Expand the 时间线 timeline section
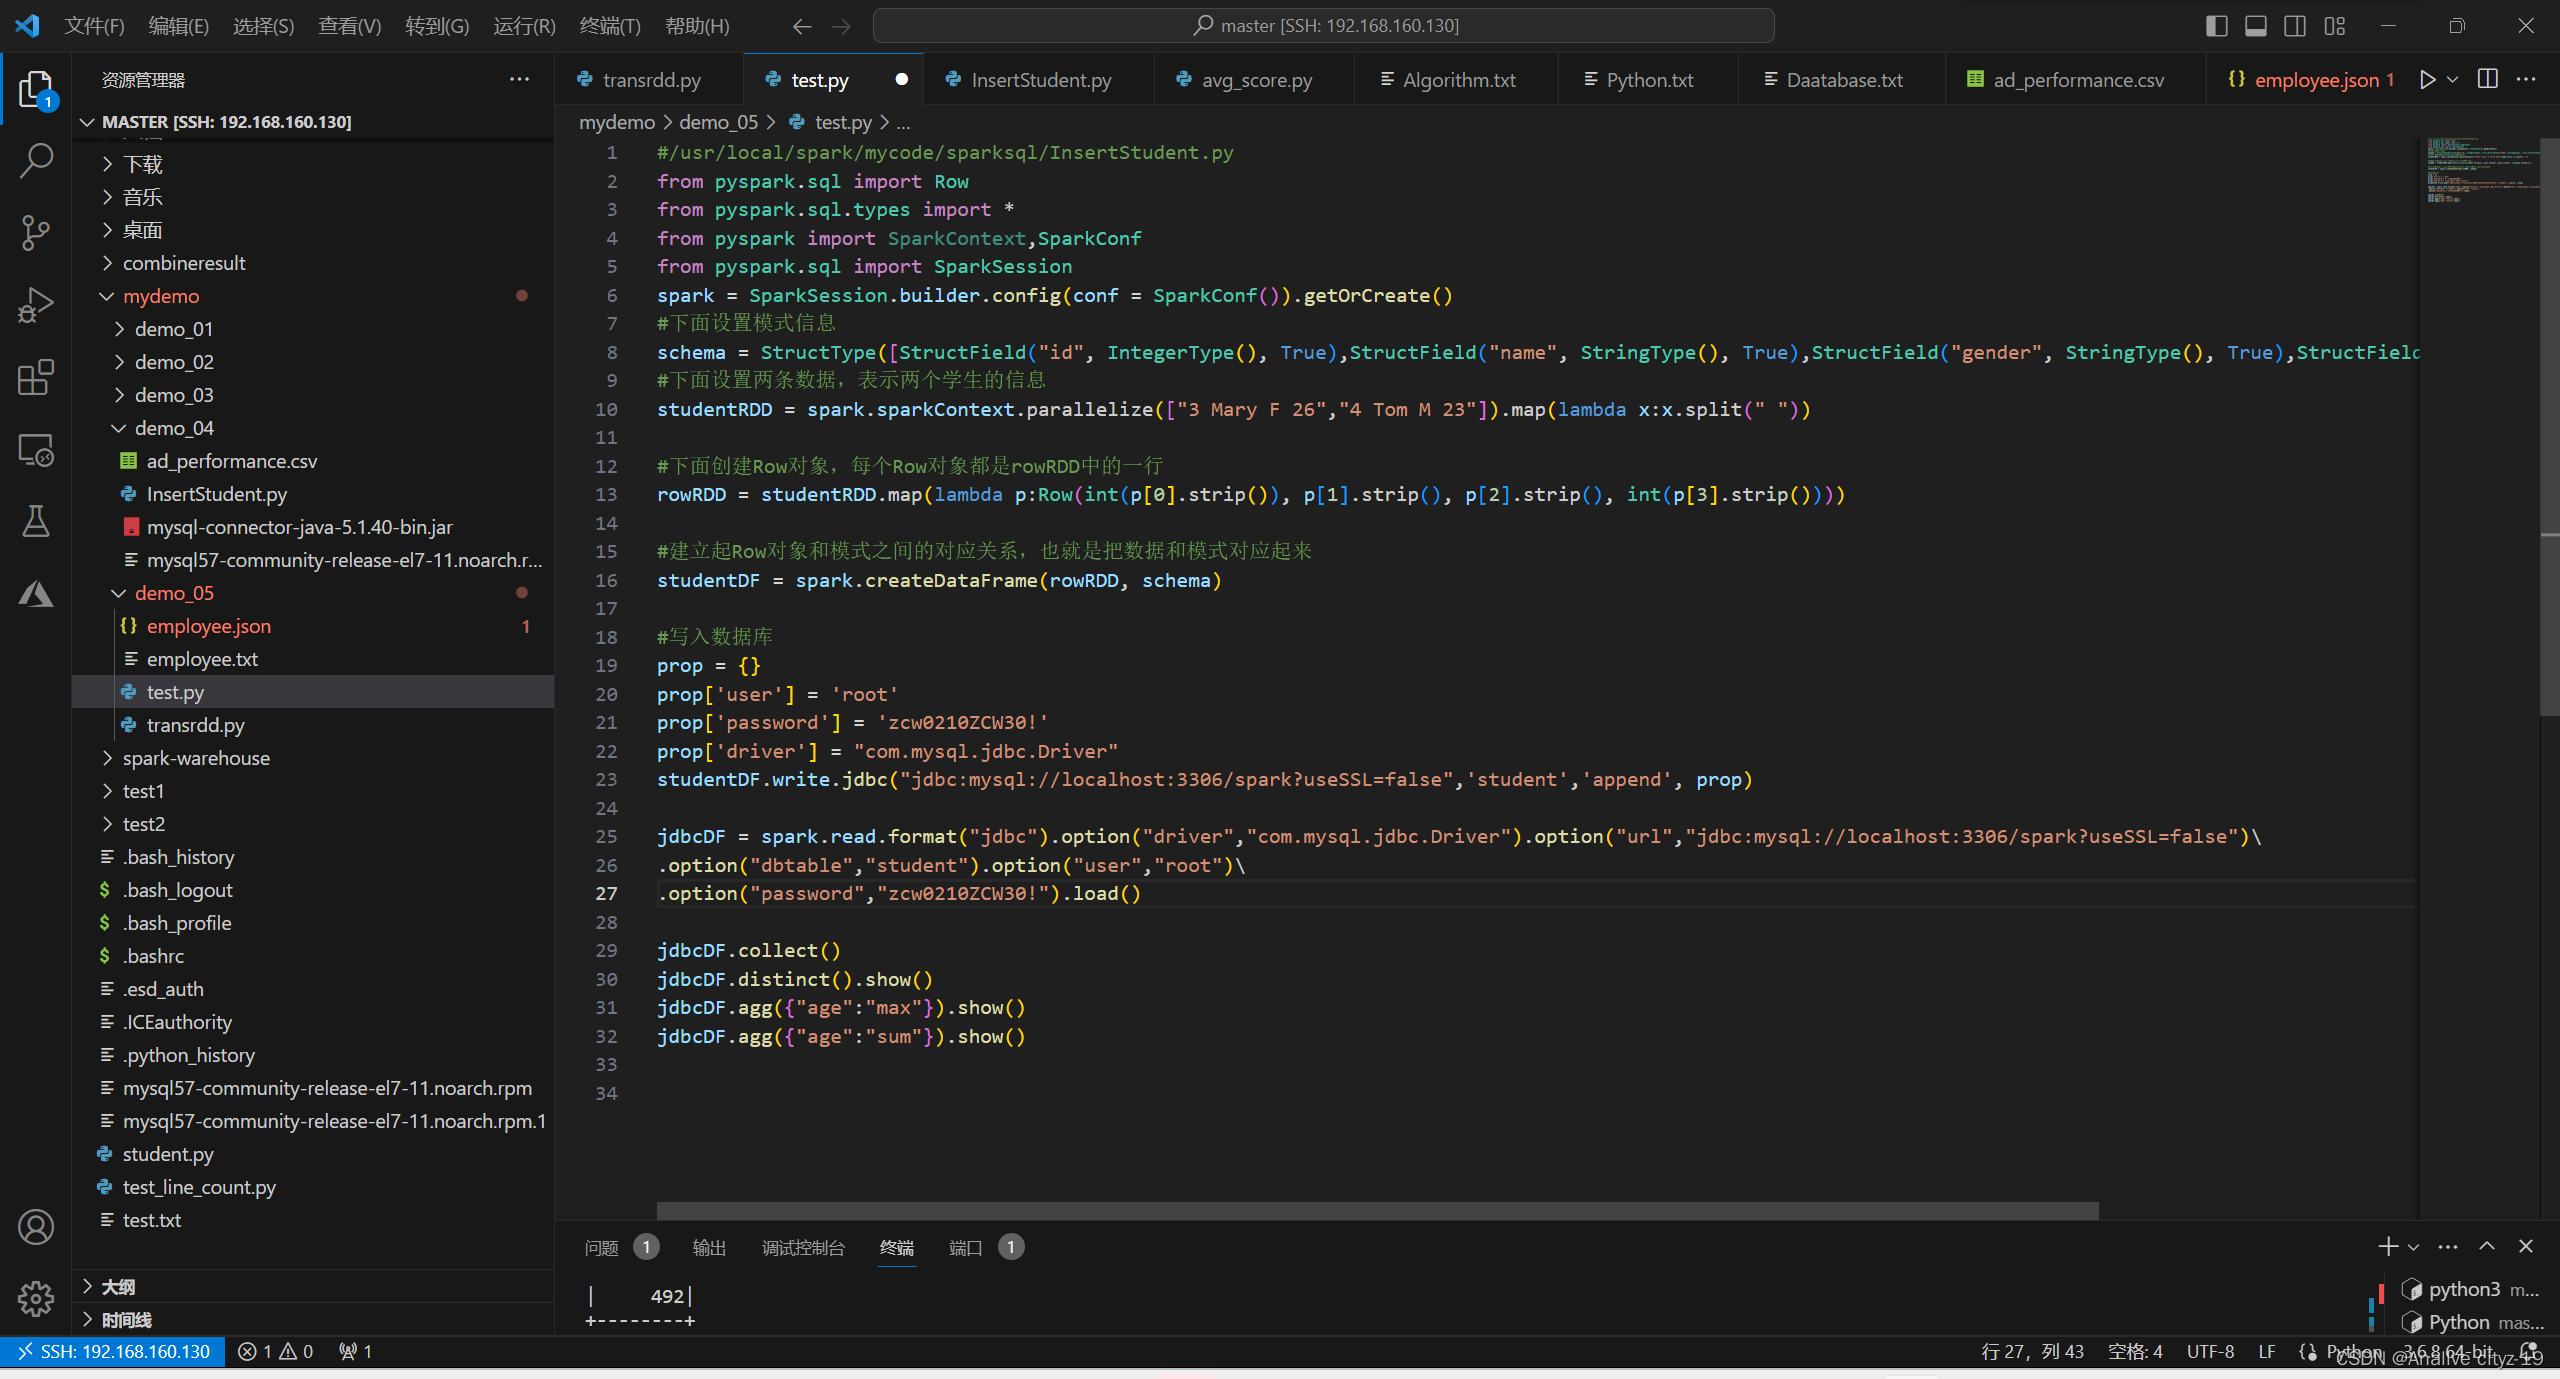 pyautogui.click(x=313, y=1320)
